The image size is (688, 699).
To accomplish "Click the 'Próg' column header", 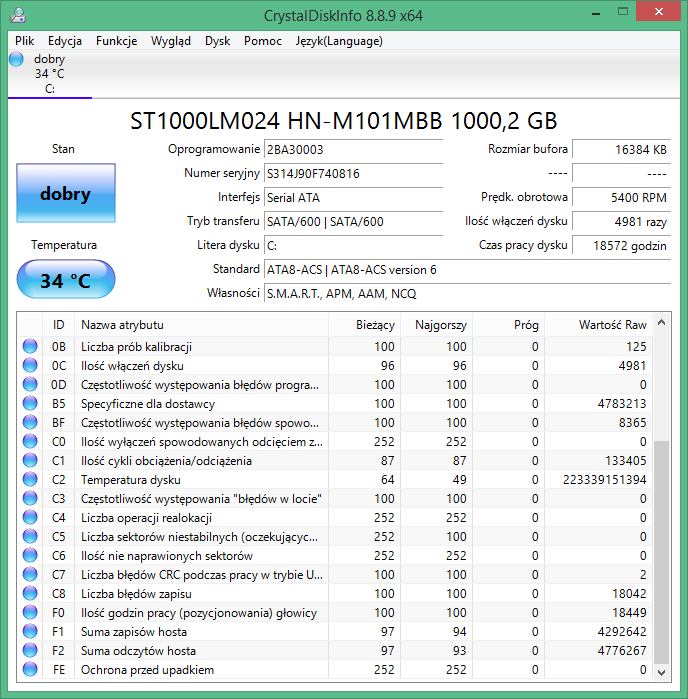I will 509,325.
